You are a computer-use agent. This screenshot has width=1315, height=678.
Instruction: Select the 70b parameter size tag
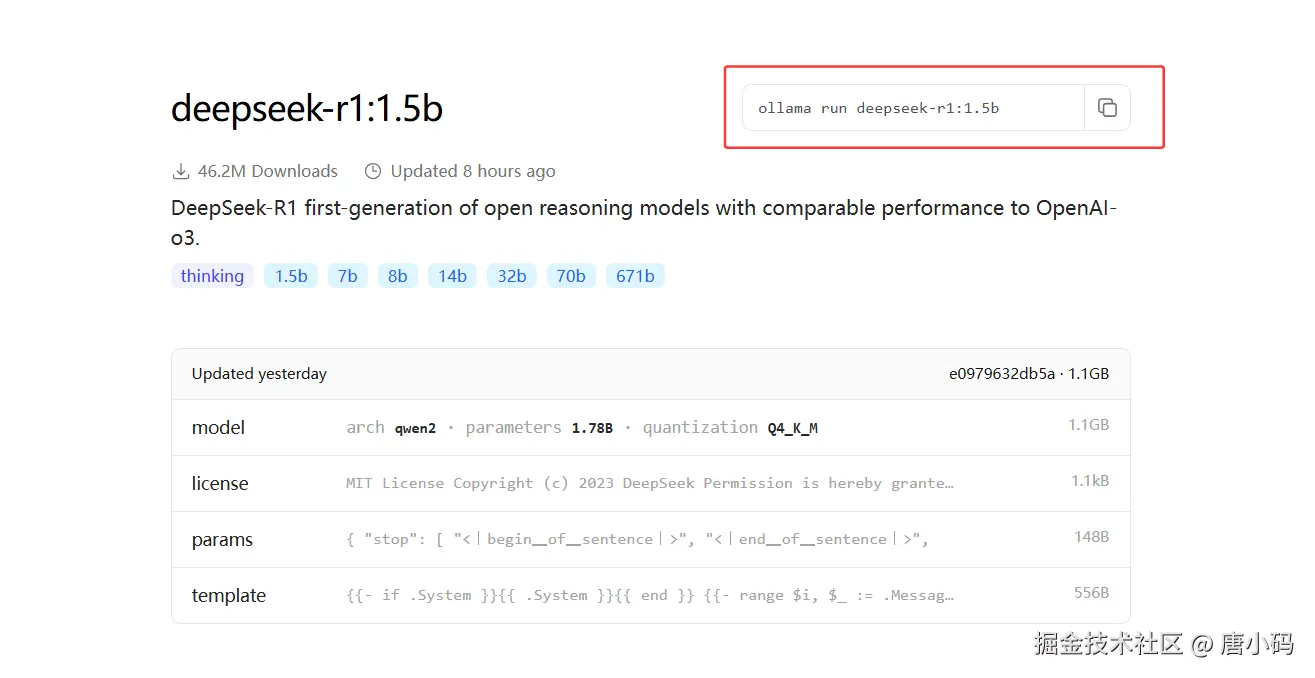[571, 275]
